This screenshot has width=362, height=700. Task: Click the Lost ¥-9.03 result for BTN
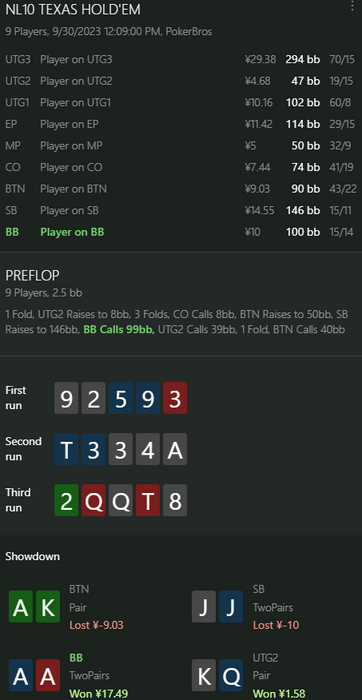tap(96, 625)
